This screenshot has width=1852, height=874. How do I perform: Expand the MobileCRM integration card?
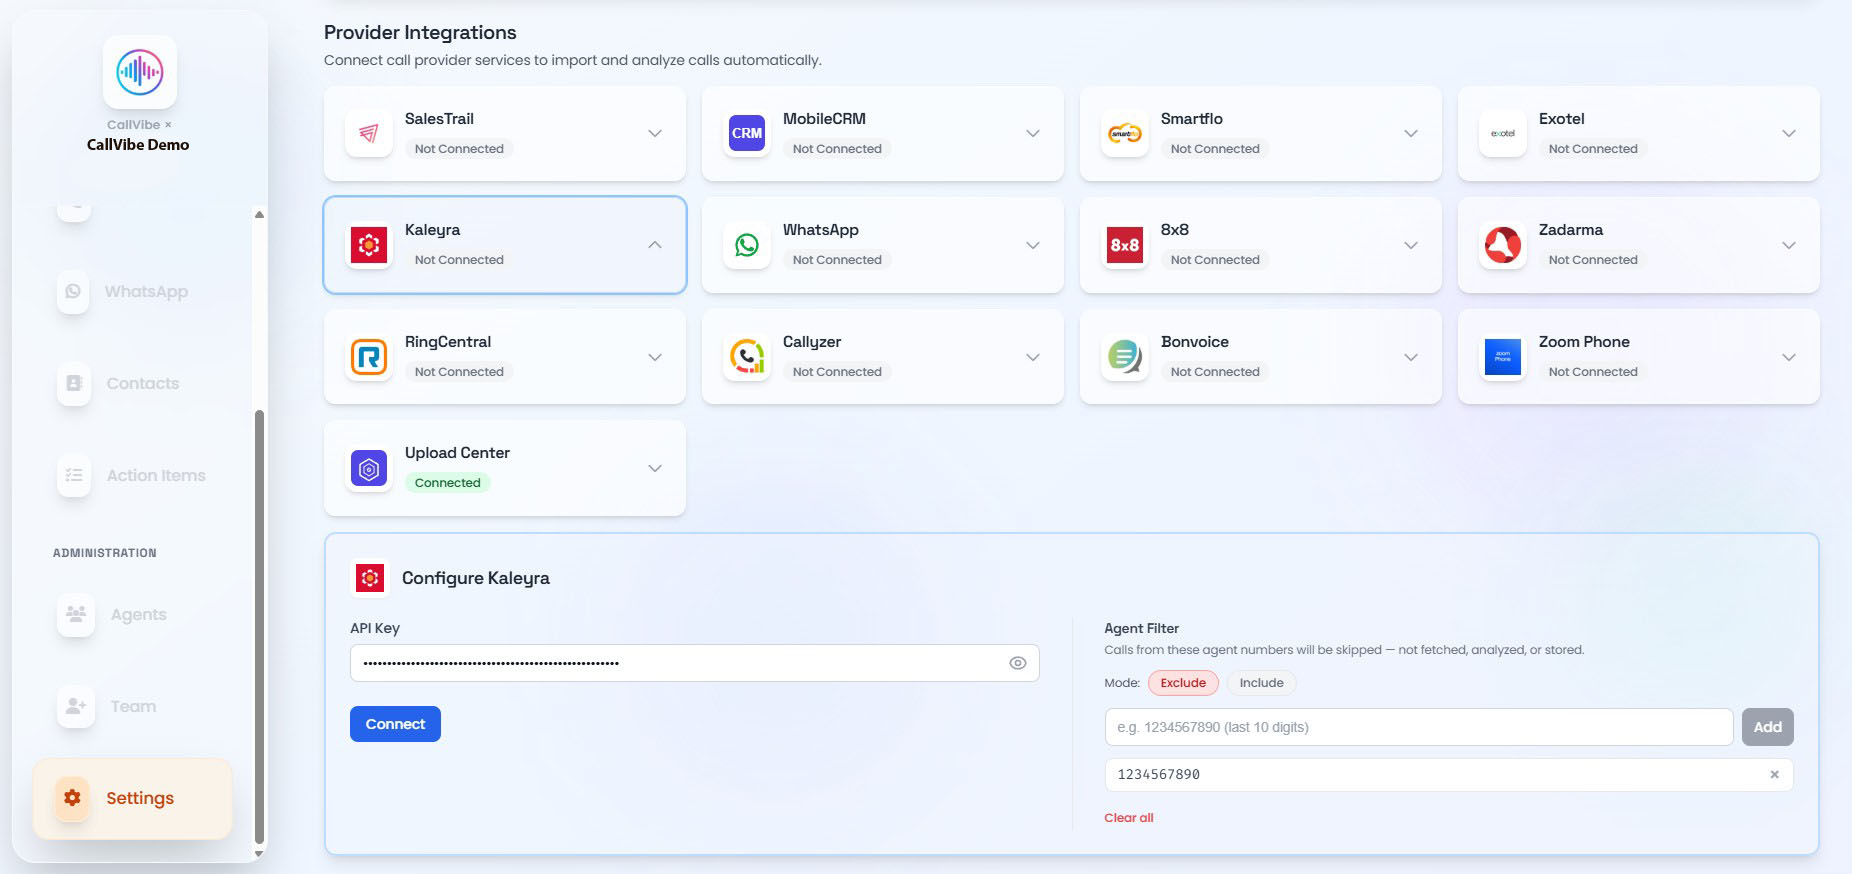(1033, 133)
